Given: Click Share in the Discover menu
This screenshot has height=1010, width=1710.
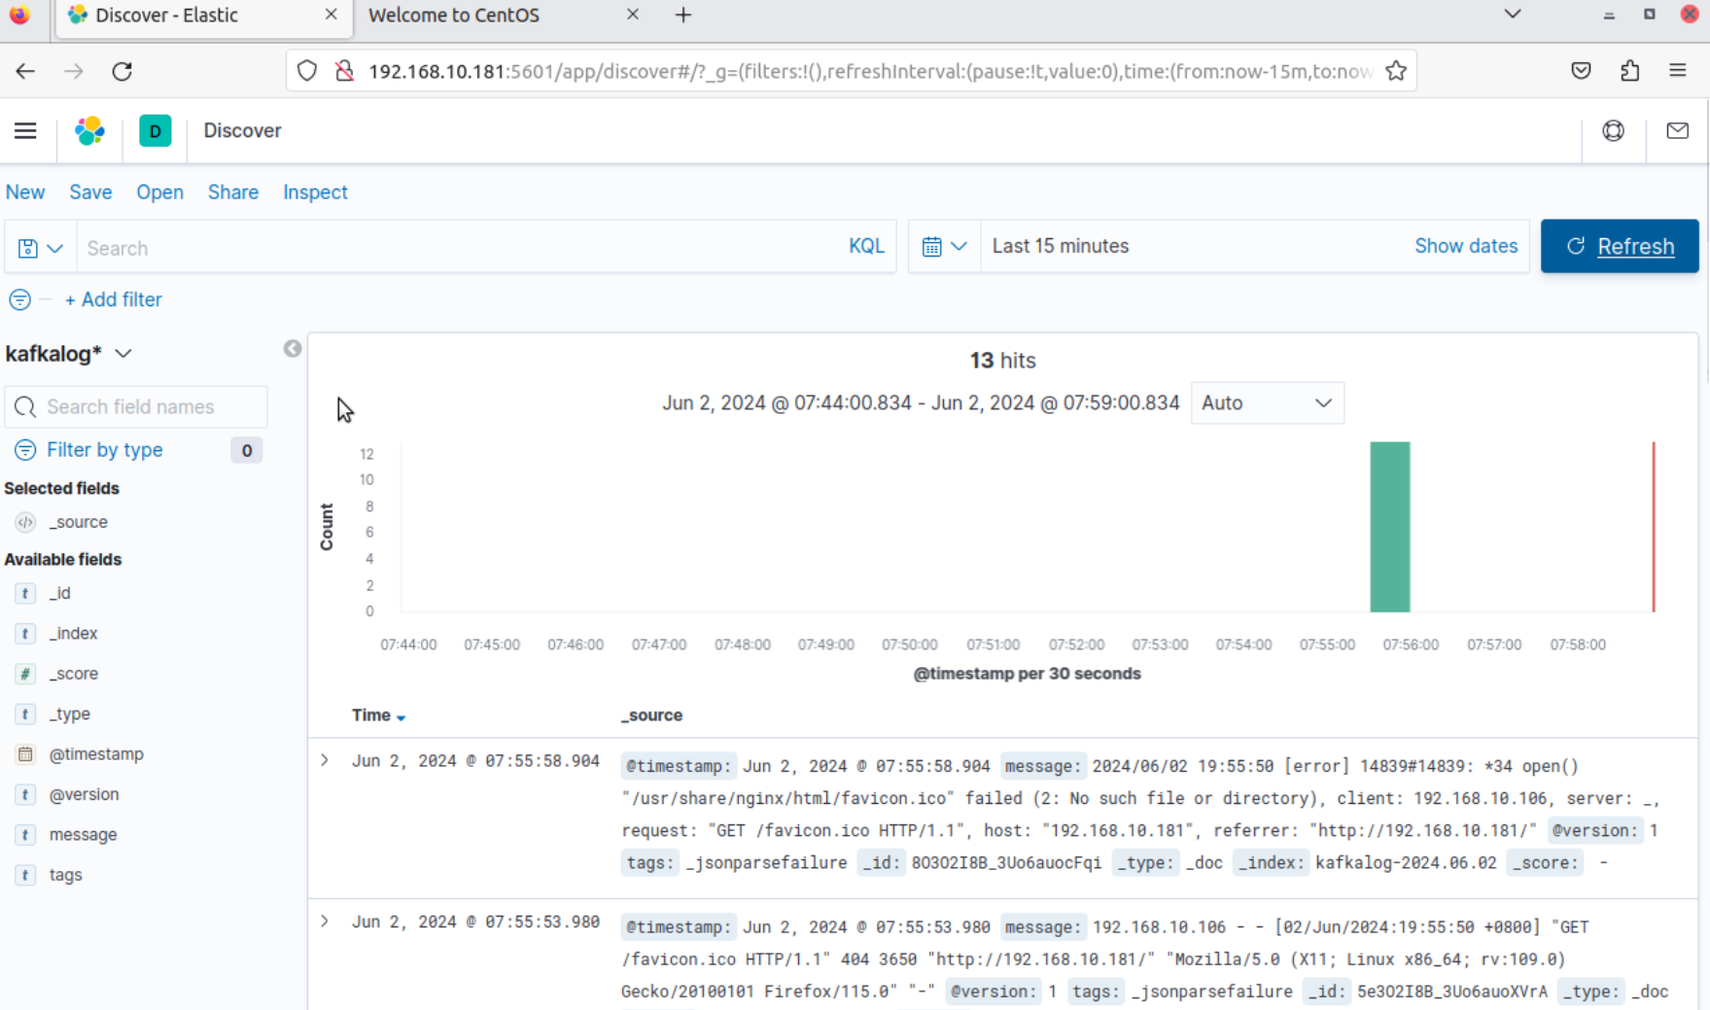Looking at the screenshot, I should click(x=233, y=192).
